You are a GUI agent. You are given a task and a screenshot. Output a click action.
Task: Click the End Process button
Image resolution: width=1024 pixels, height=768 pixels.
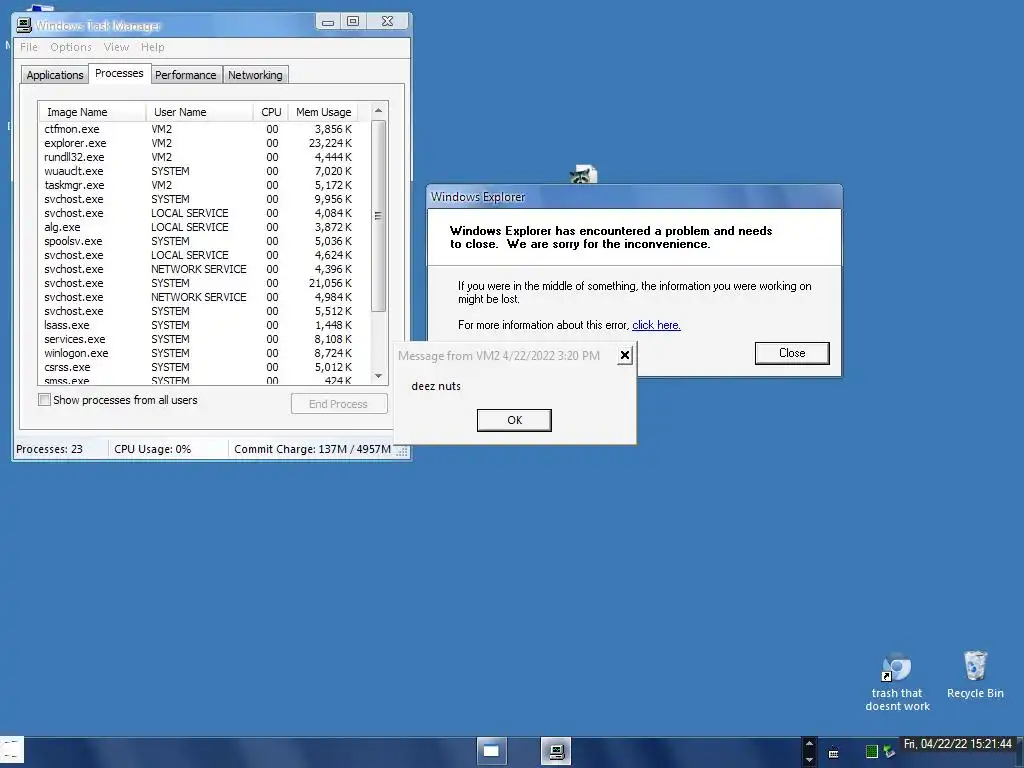pyautogui.click(x=339, y=404)
